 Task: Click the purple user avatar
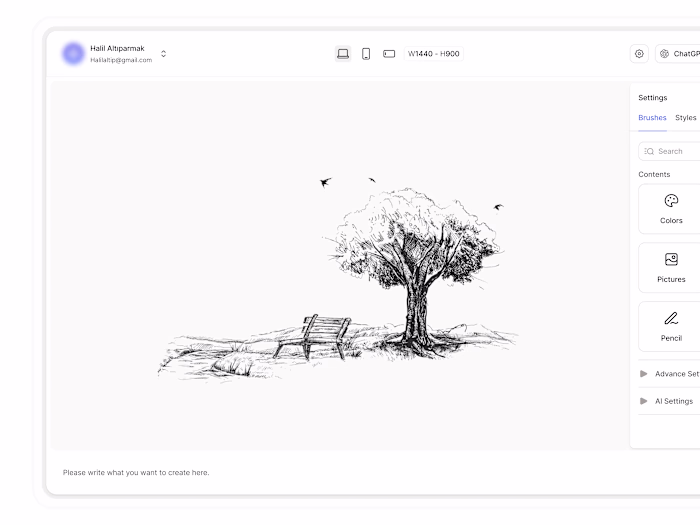click(73, 54)
